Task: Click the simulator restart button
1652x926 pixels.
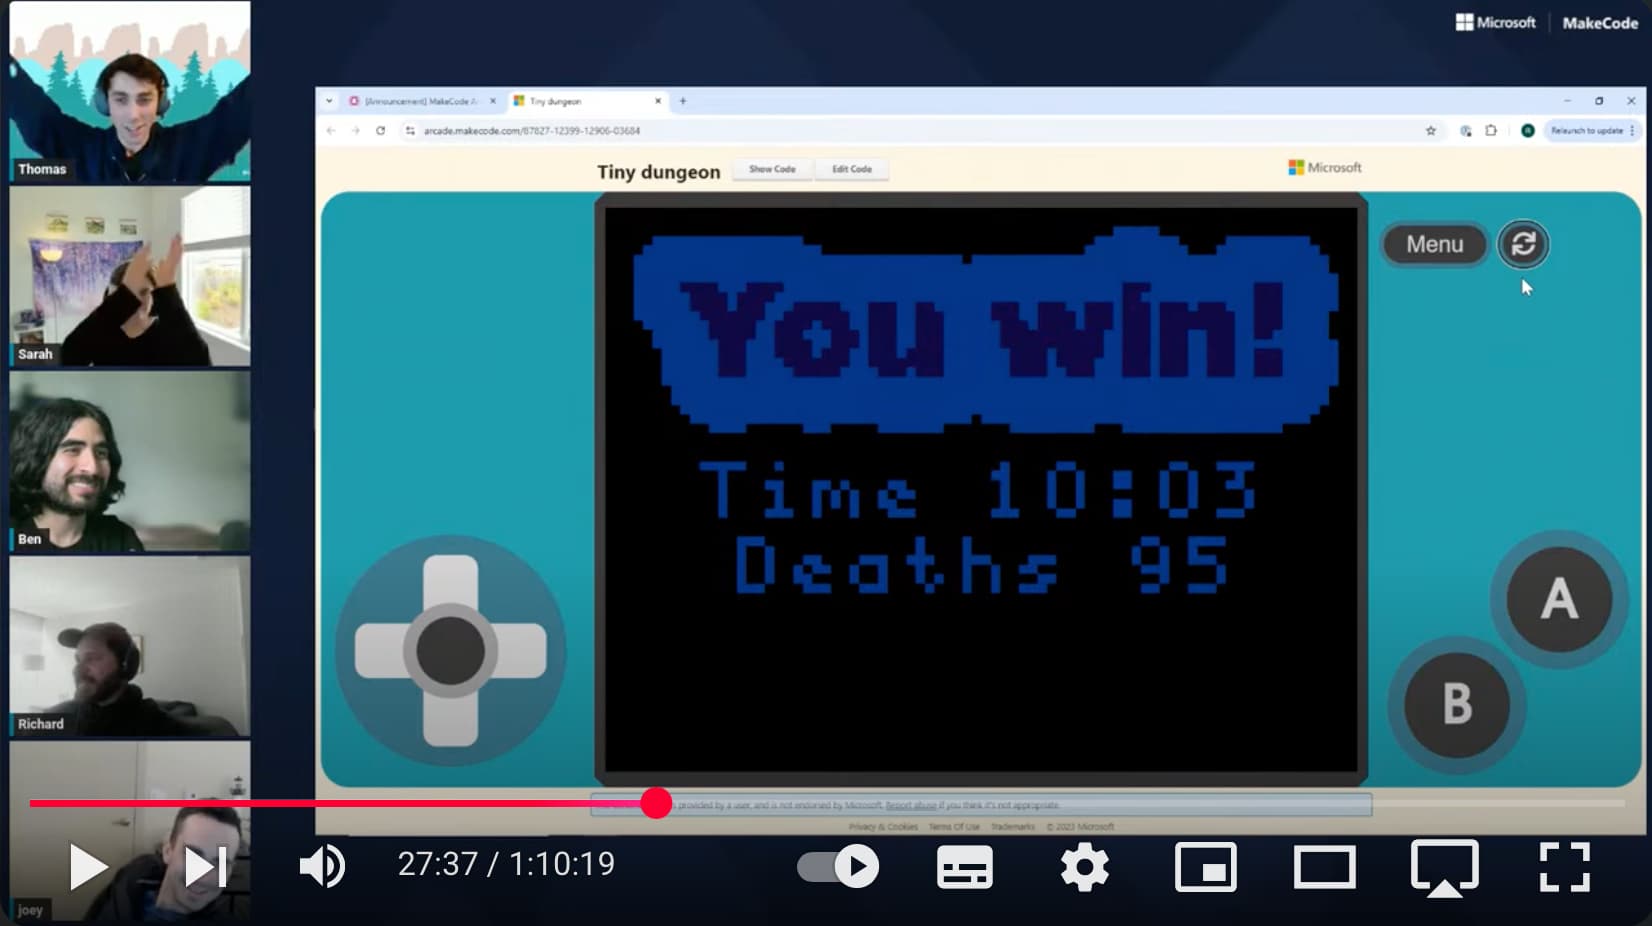Action: point(1523,244)
